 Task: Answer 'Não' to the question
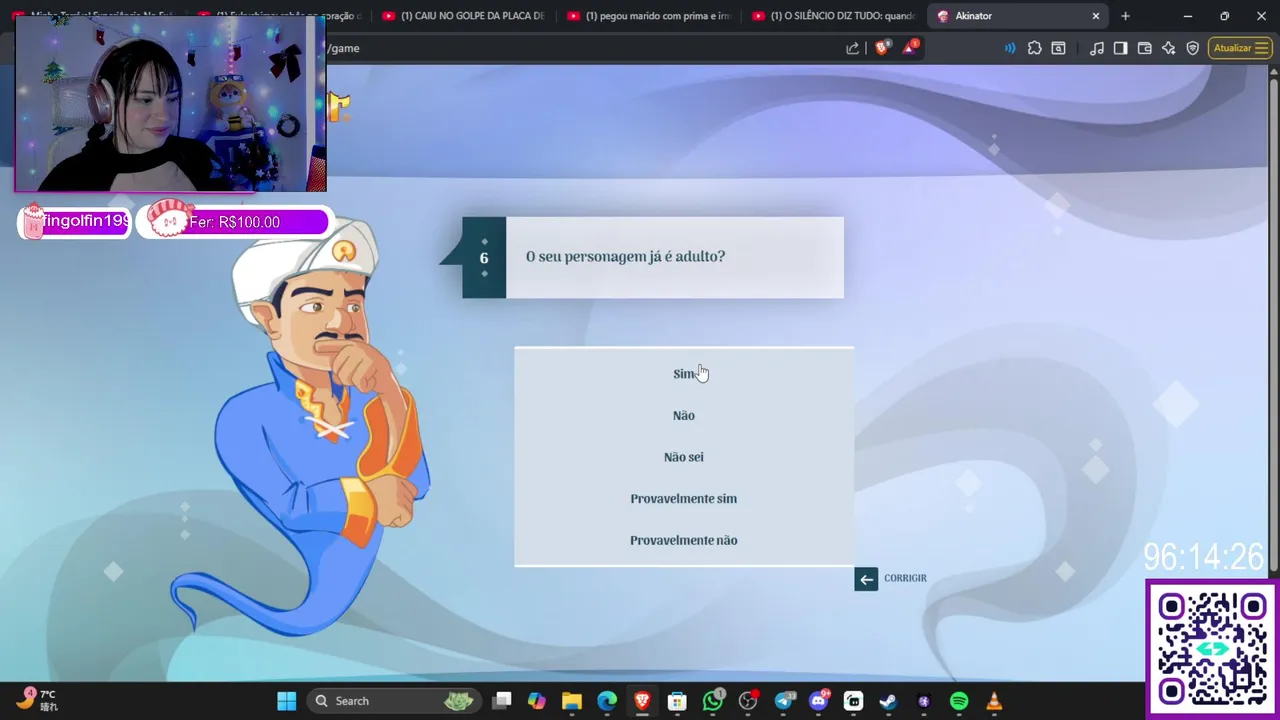click(x=684, y=415)
